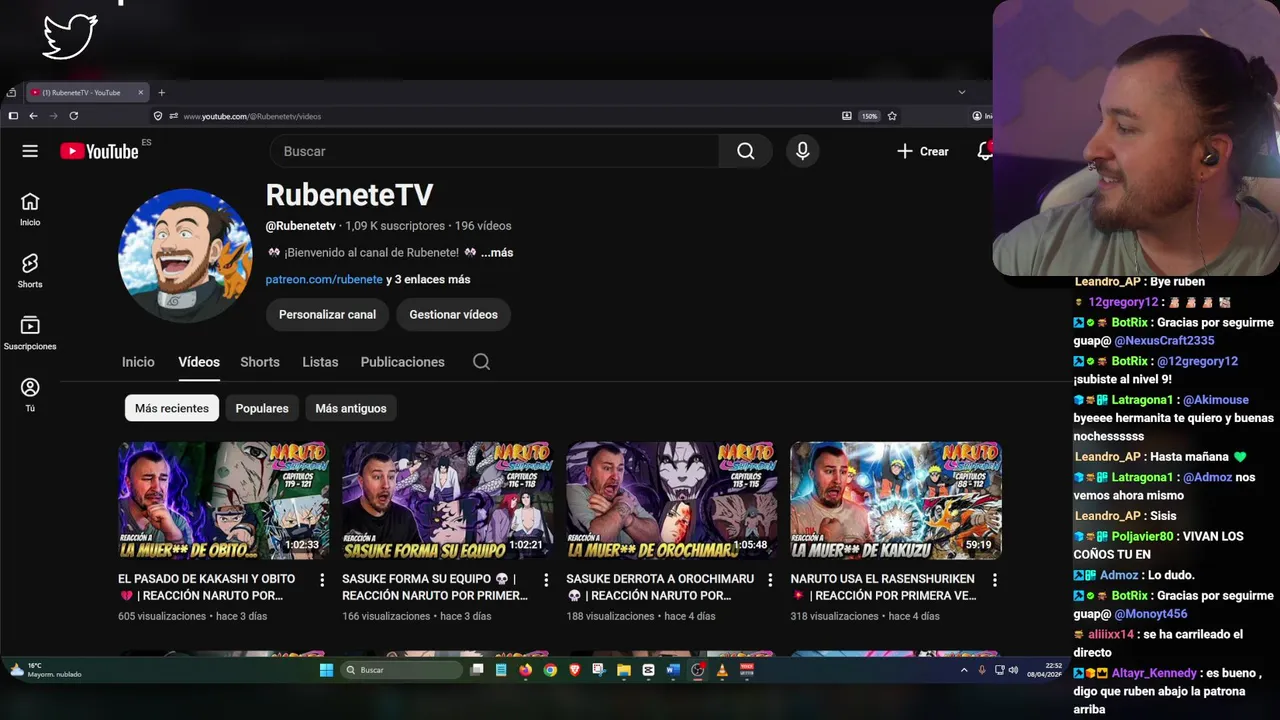Open the SASUKE FORMA SU EQUIPO thumbnail
The height and width of the screenshot is (720, 1280).
point(447,500)
